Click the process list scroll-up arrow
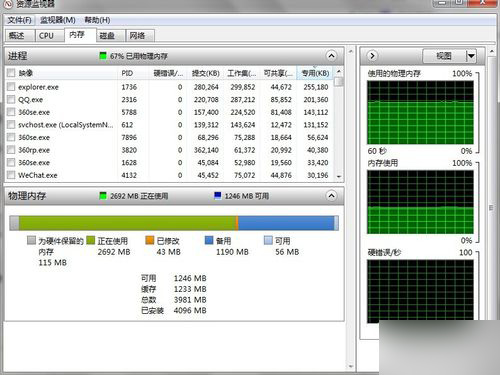Viewport: 500px width, 375px height. coord(339,71)
